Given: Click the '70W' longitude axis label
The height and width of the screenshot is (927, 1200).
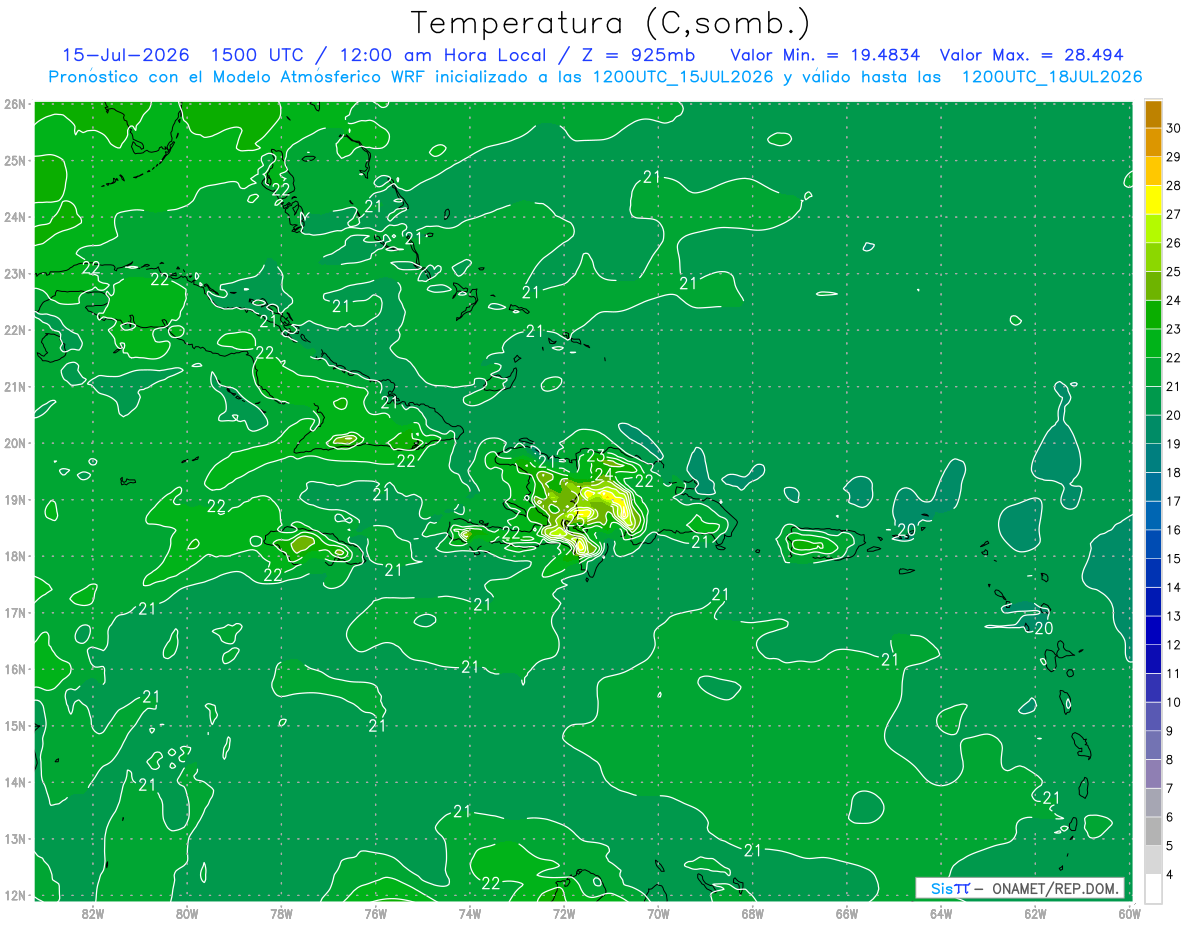Looking at the screenshot, I should (x=658, y=913).
